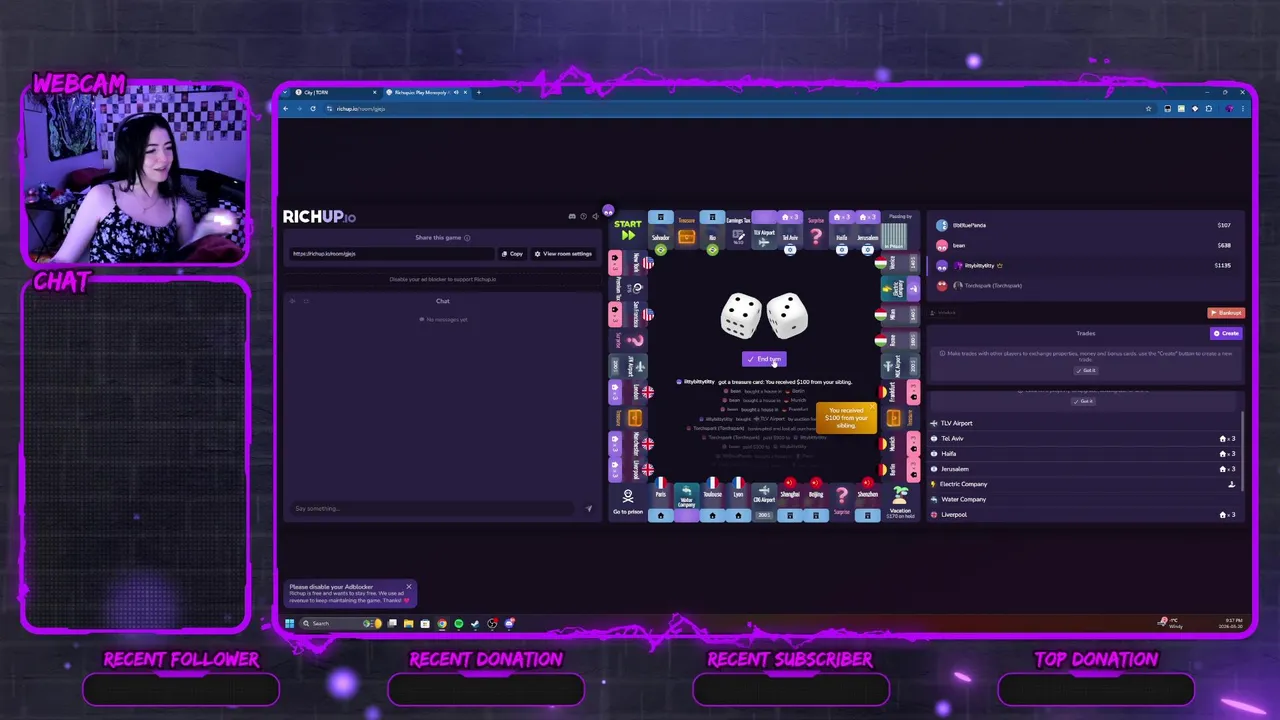Select the Haifa board tile
The height and width of the screenshot is (720, 1280).
click(842, 230)
